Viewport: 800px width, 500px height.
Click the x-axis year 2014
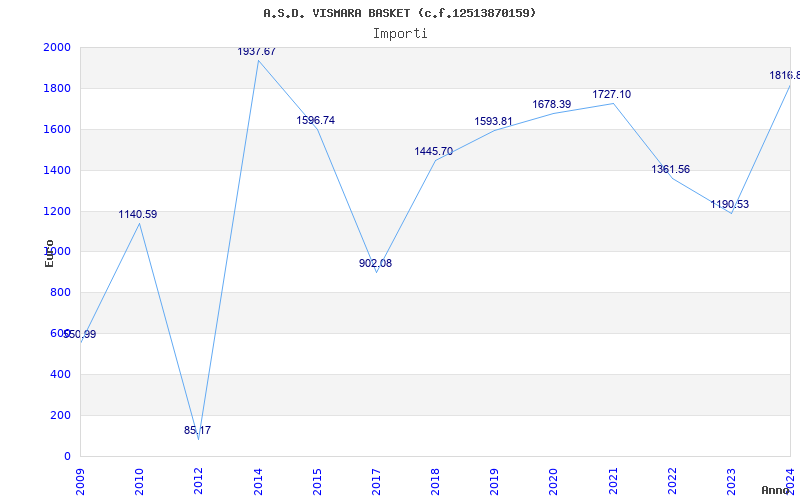[258, 482]
